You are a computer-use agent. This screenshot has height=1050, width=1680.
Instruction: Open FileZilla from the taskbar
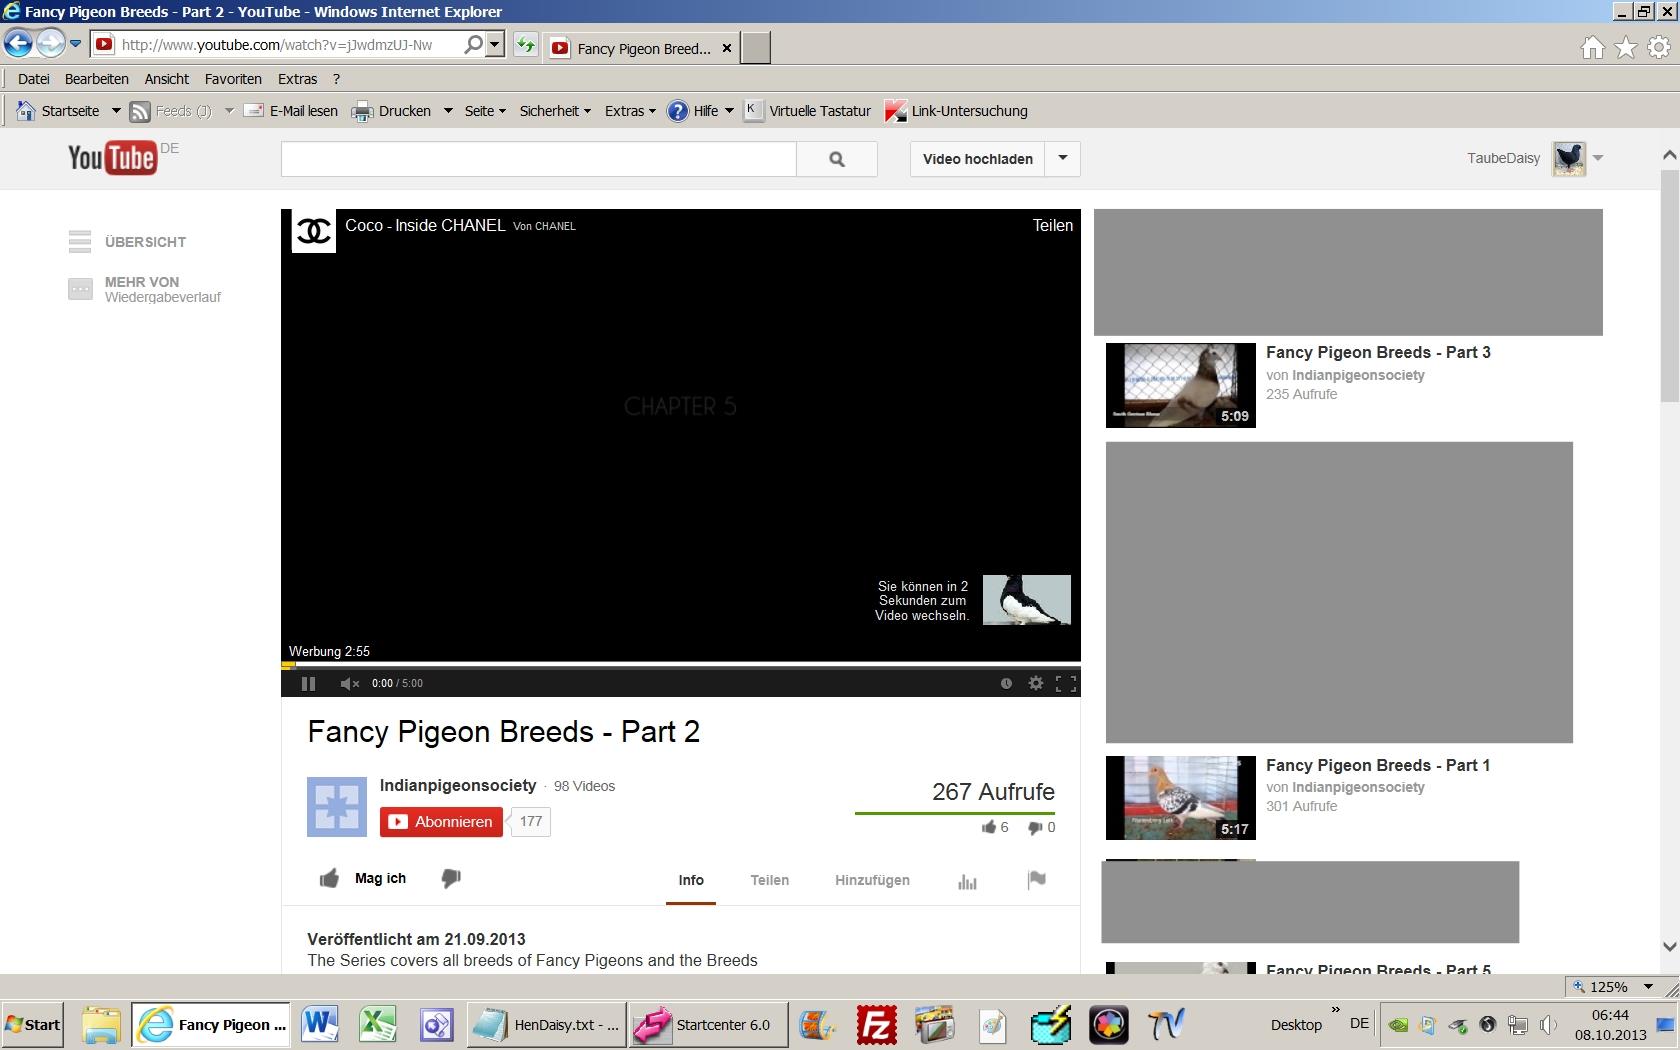(876, 1025)
